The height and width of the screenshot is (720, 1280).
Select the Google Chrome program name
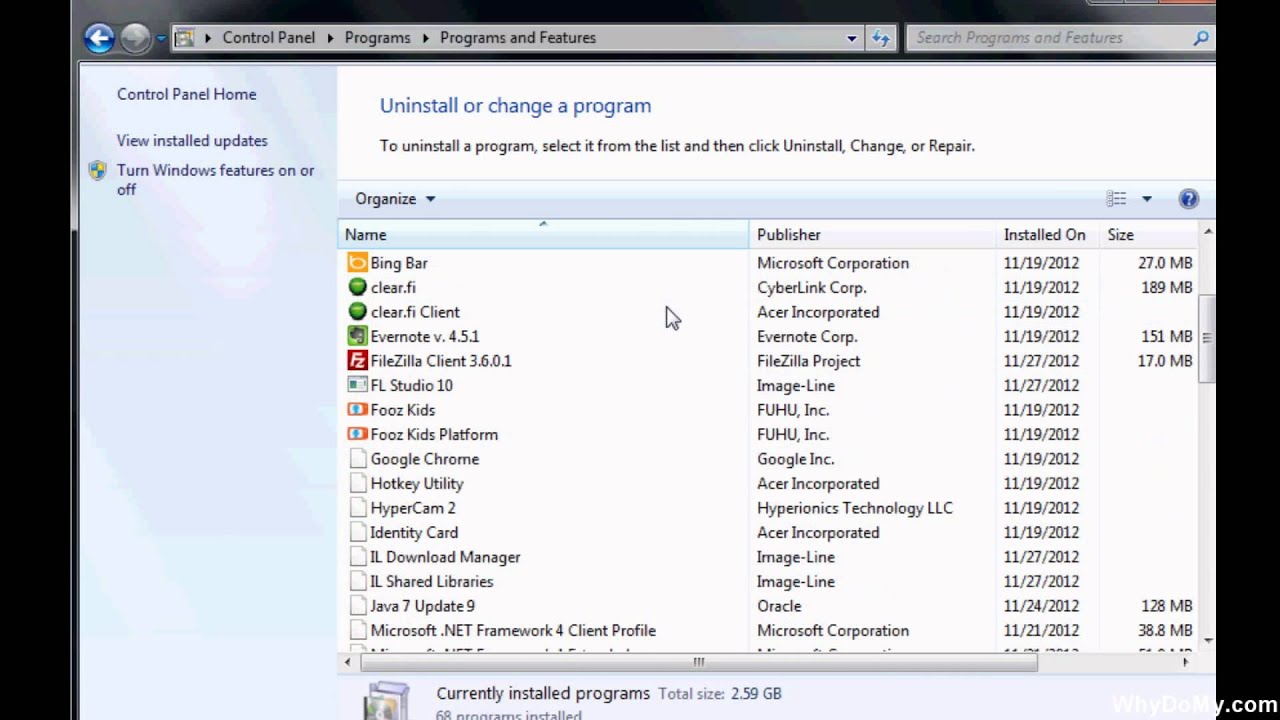pyautogui.click(x=425, y=459)
